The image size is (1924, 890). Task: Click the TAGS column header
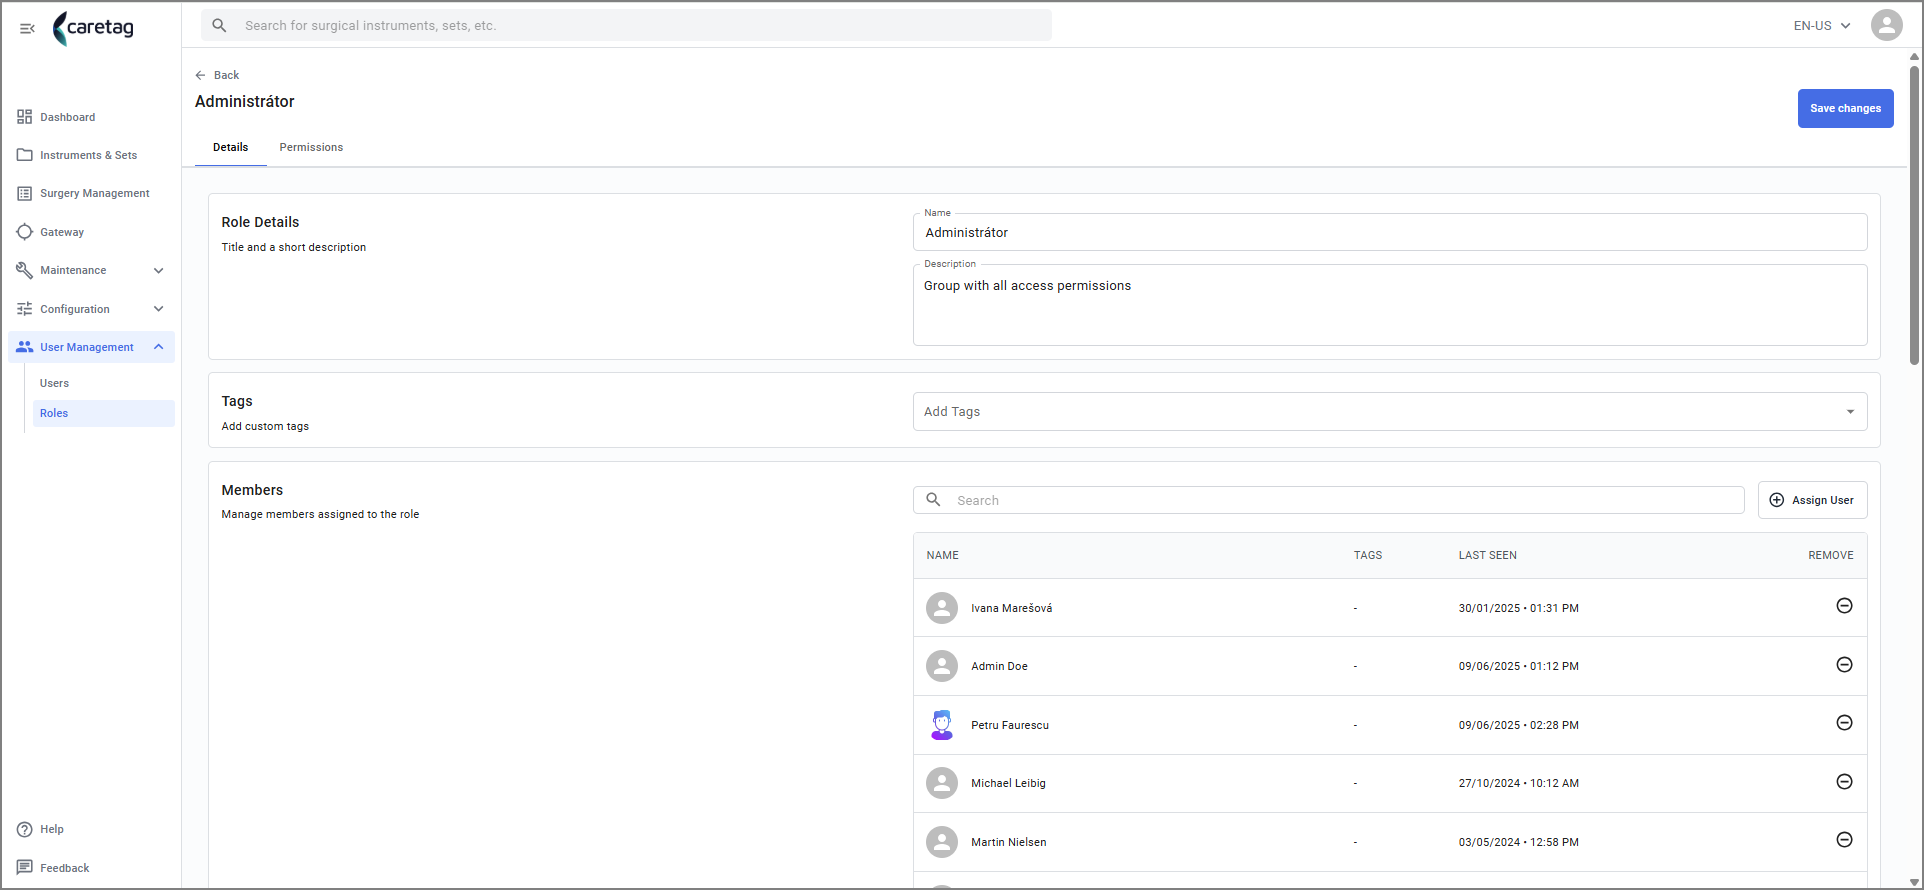click(x=1367, y=555)
